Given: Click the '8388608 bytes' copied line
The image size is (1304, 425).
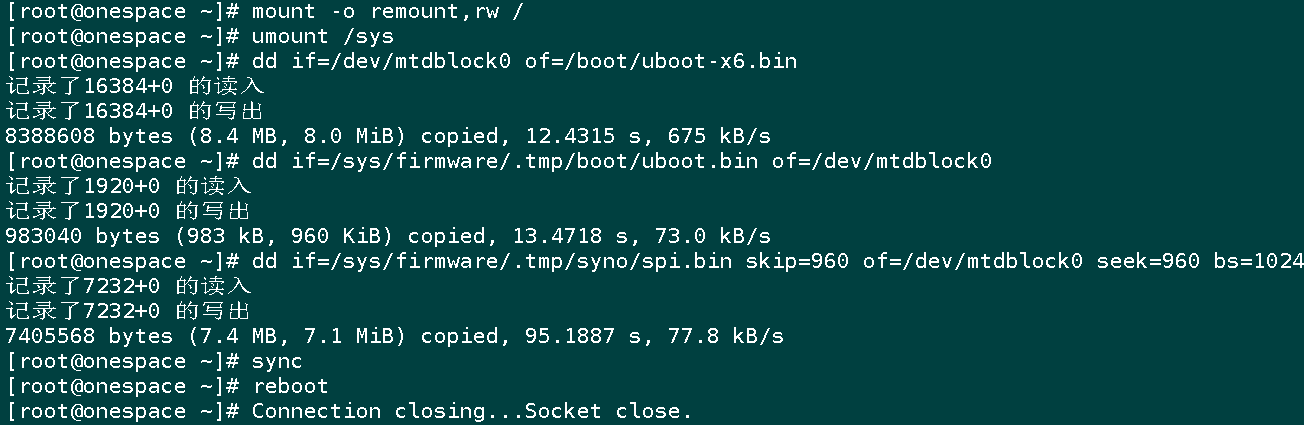Looking at the screenshot, I should click(388, 136).
